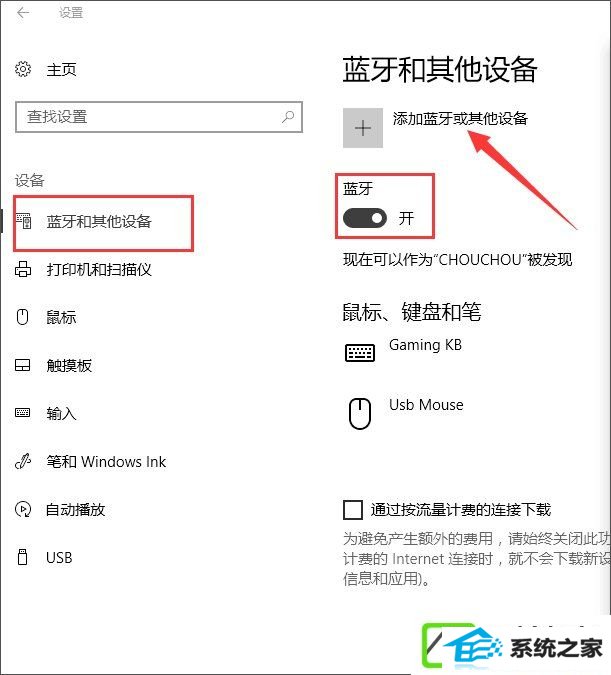Click the pen and Windows Ink icon
The height and width of the screenshot is (675, 611).
pyautogui.click(x=23, y=461)
